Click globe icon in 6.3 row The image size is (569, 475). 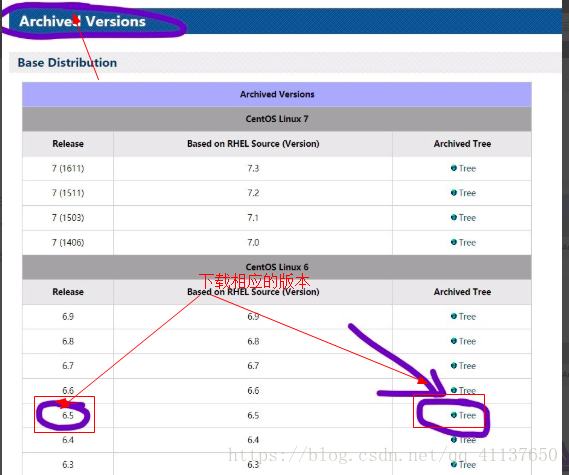pyautogui.click(x=454, y=464)
